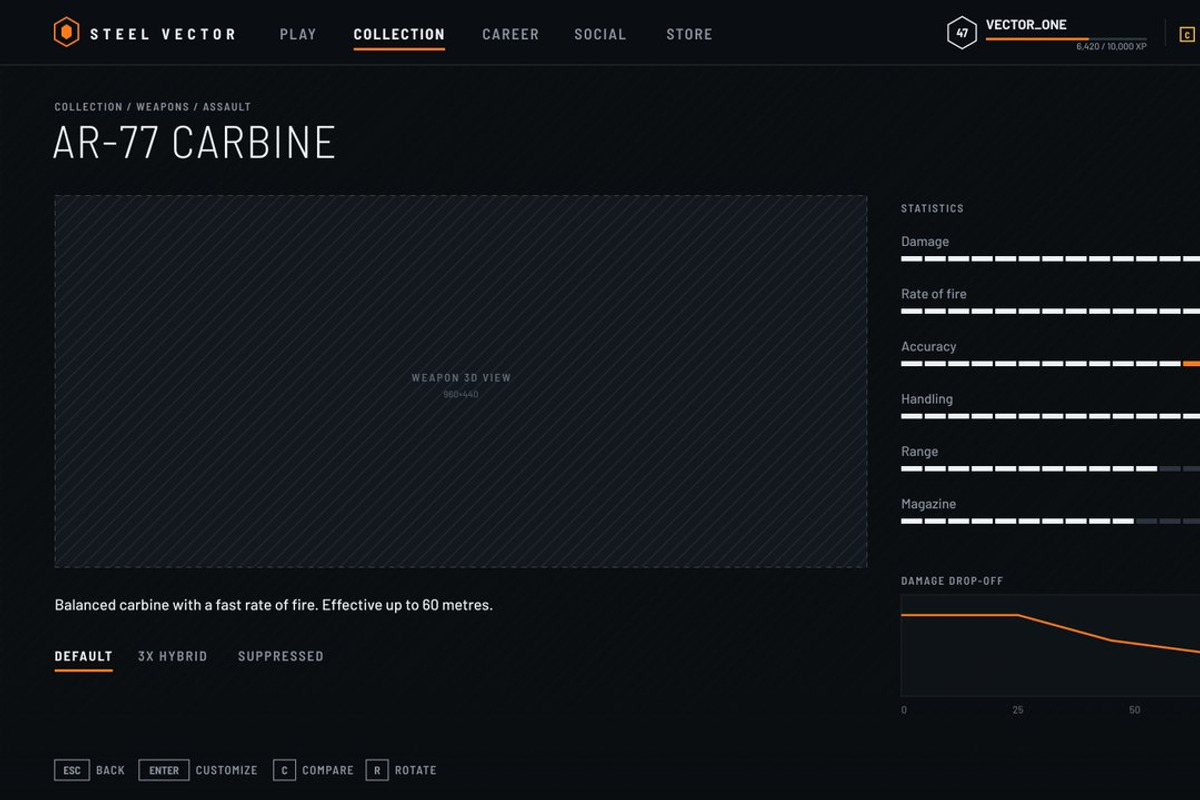Screen dimensions: 1200x800
Task: Click the C key hint icon beside Compare
Action: [x=284, y=770]
